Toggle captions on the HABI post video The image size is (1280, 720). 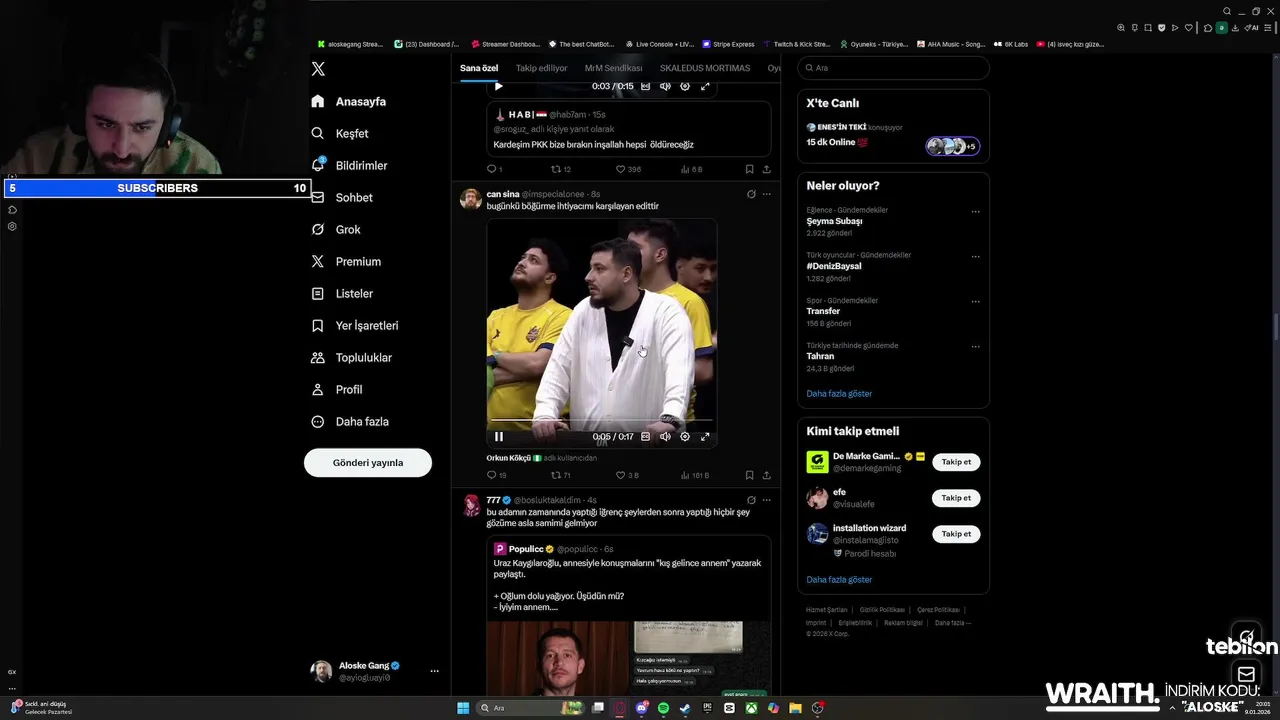[x=645, y=86]
